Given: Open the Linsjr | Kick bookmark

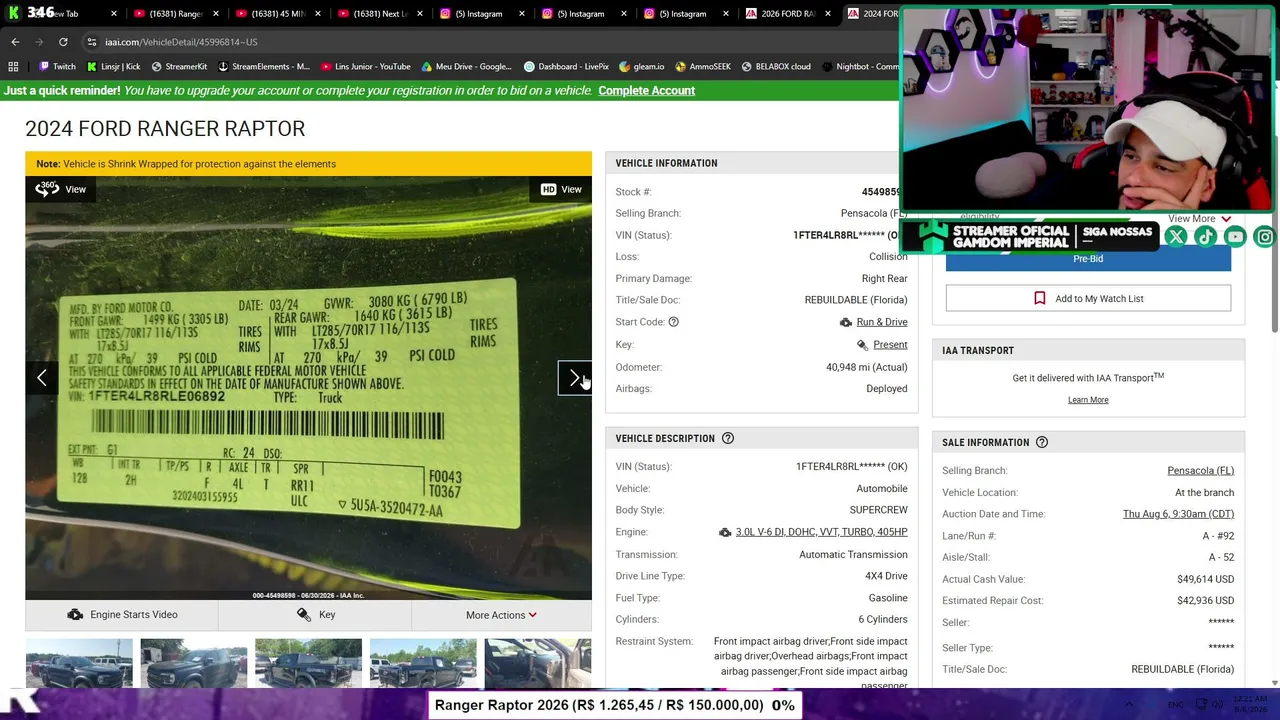Looking at the screenshot, I should click(113, 67).
